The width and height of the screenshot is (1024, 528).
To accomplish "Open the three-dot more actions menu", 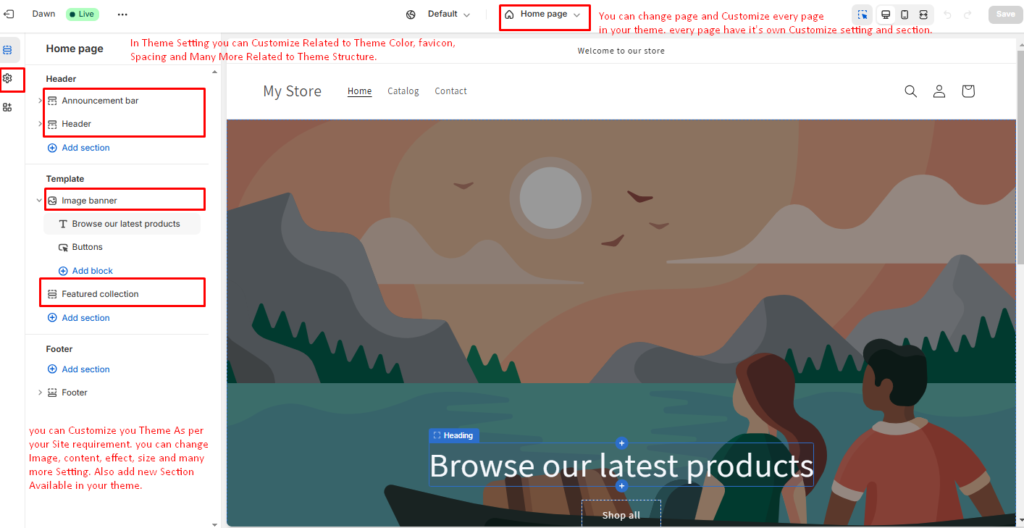I will tap(122, 14).
